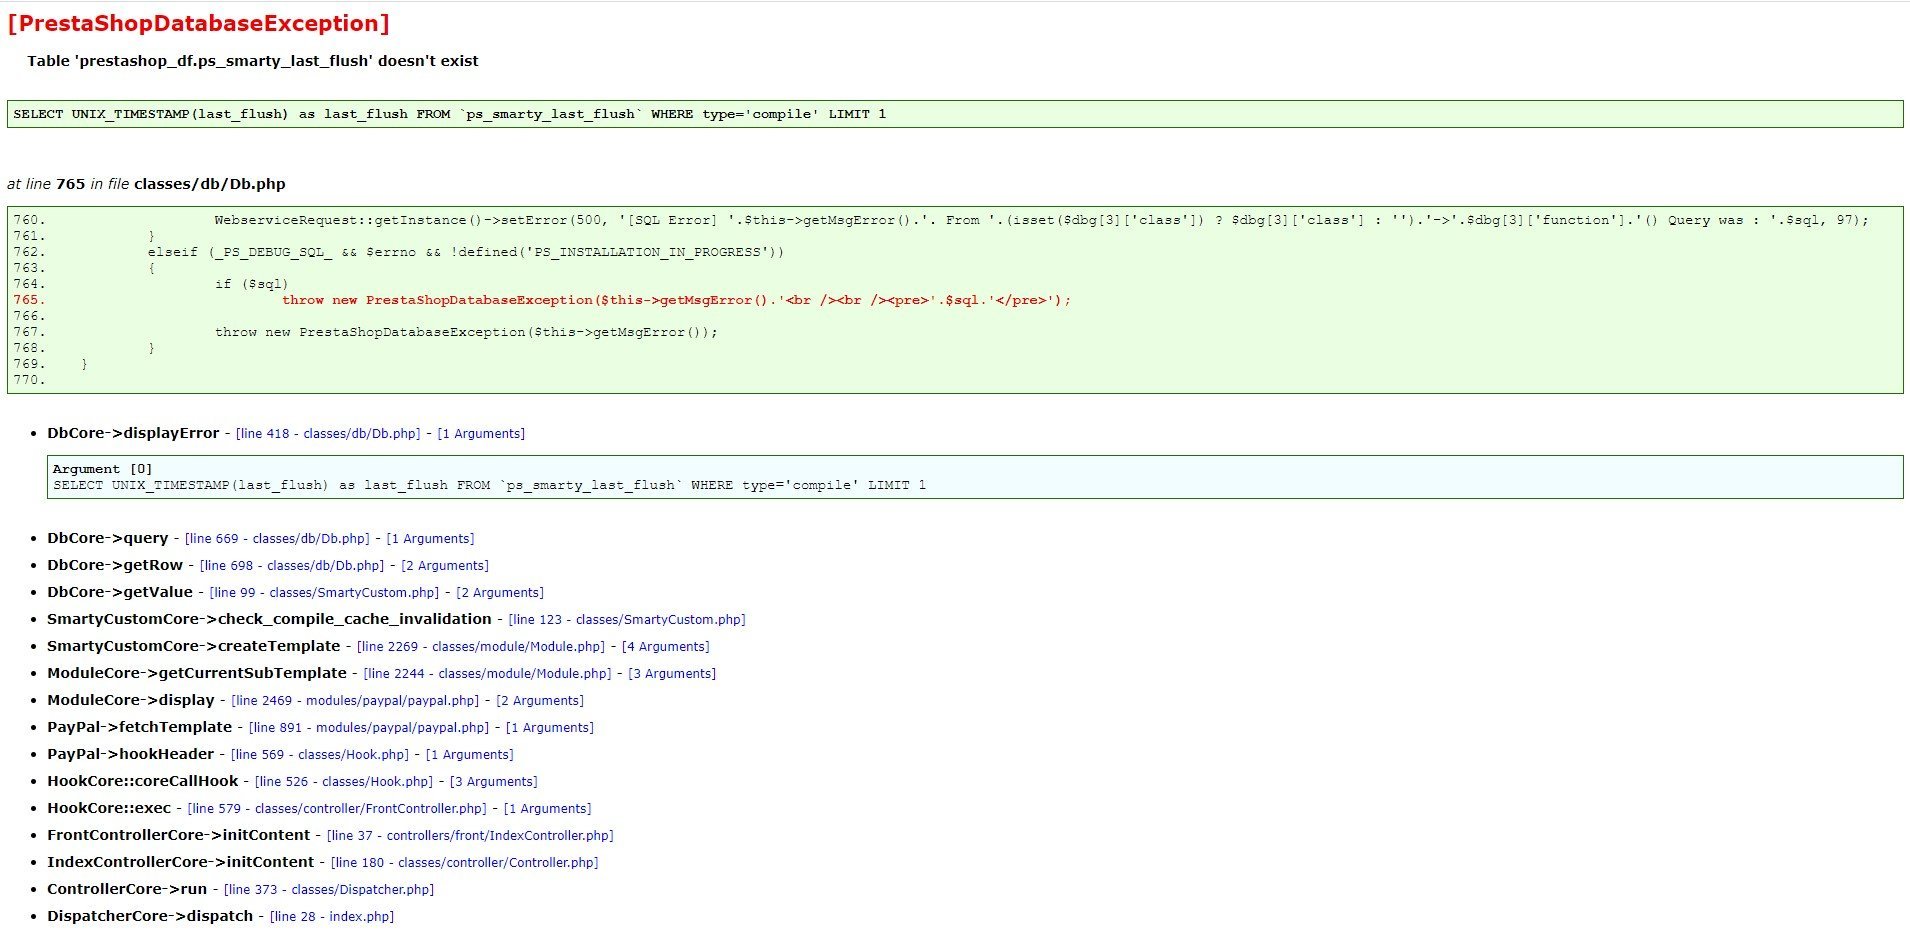Click the HookCore::exec method name
The width and height of the screenshot is (1910, 935).
coord(109,808)
